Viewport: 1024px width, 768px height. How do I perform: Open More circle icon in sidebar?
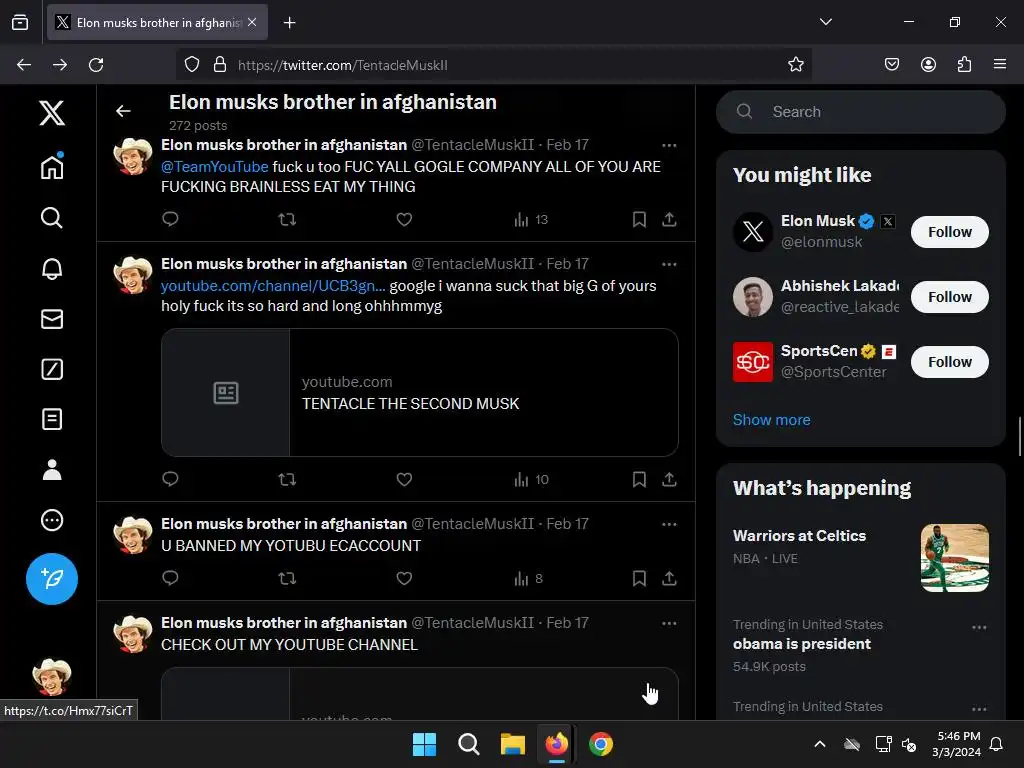pyautogui.click(x=52, y=520)
